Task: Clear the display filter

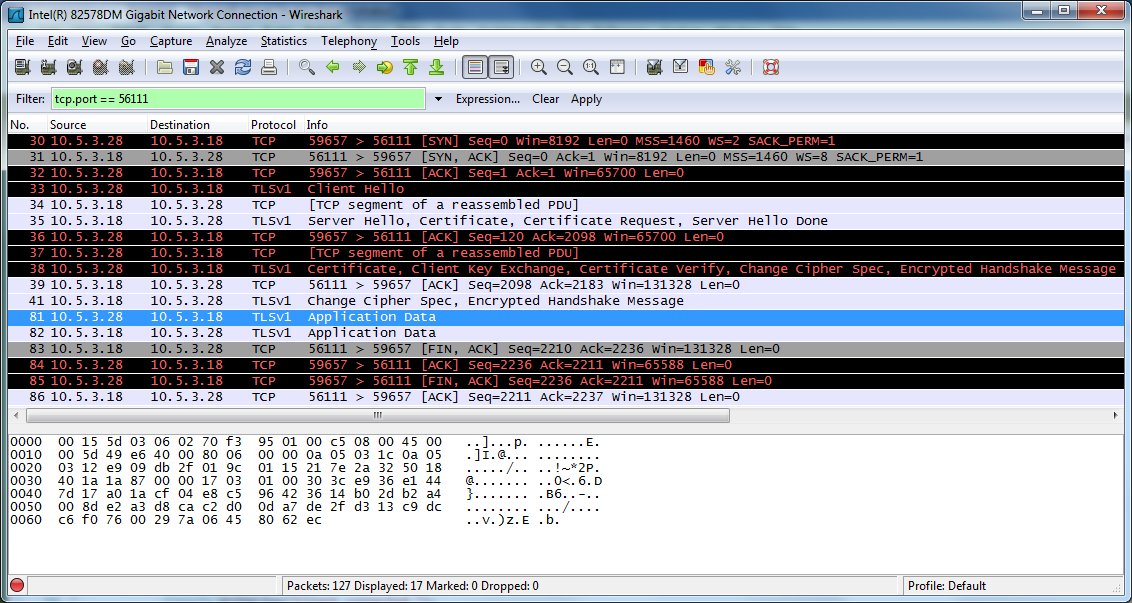Action: (x=546, y=99)
